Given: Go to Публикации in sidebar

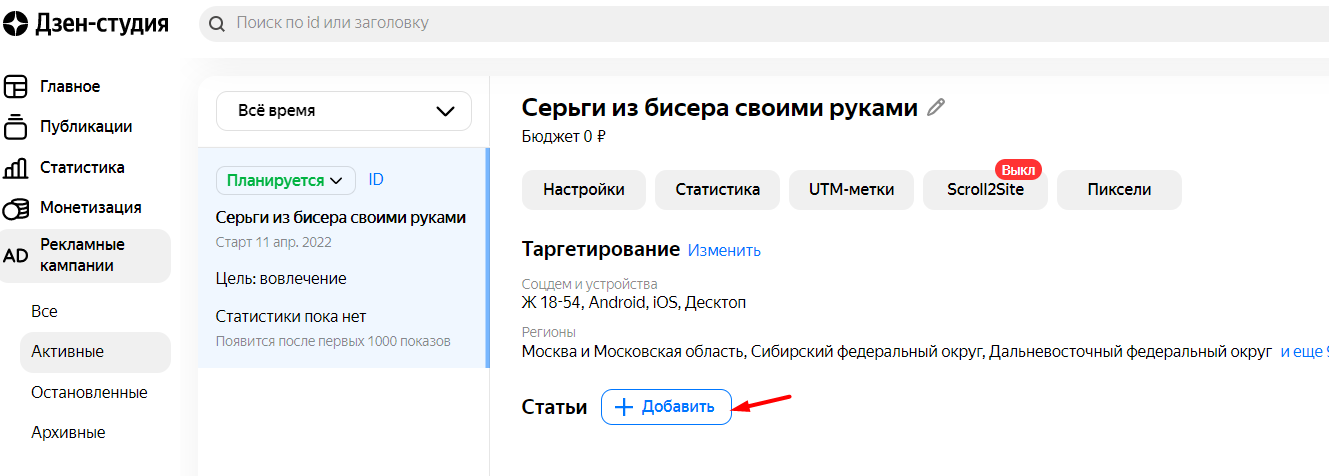Looking at the screenshot, I should [x=86, y=127].
